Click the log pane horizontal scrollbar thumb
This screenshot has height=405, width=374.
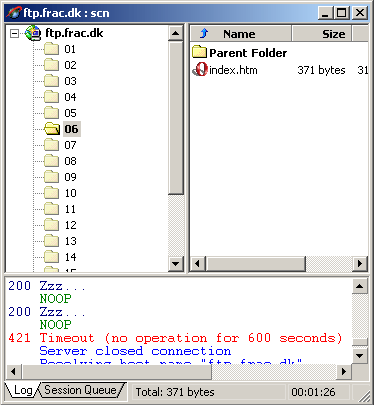[x=116, y=371]
